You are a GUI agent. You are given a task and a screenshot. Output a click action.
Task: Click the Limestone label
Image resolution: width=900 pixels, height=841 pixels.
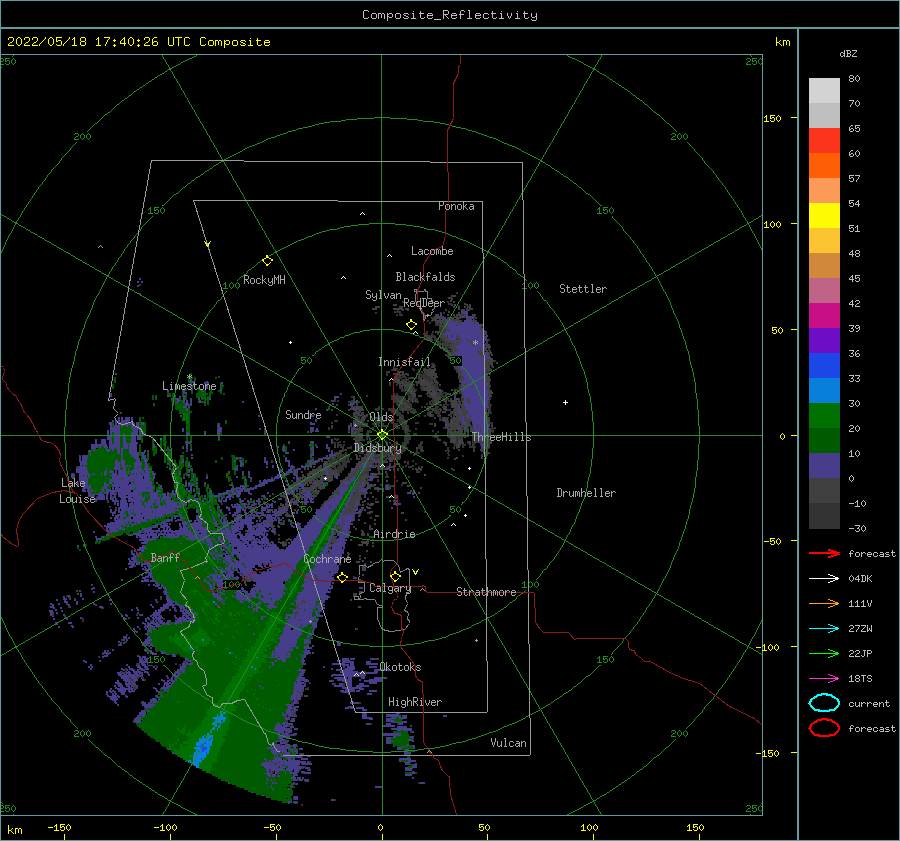[189, 386]
